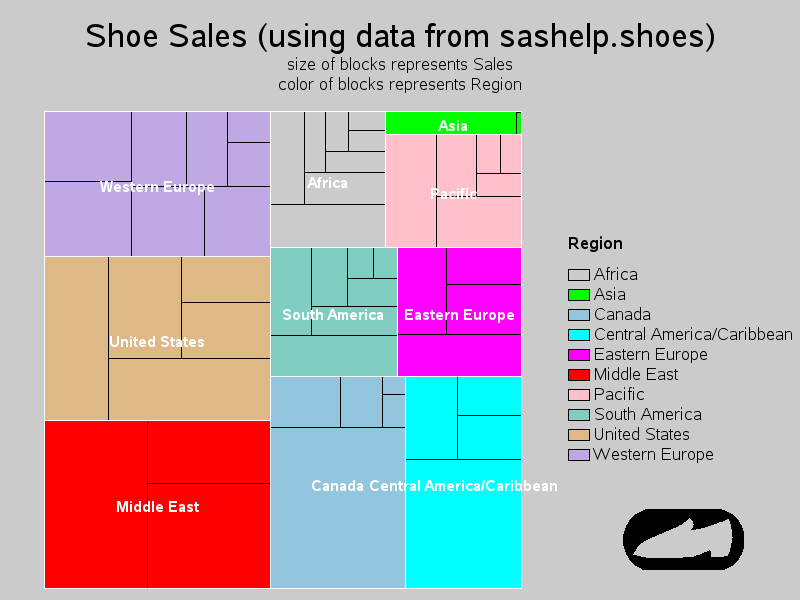Click the green Asia legend swatch
This screenshot has height=600, width=800.
tap(579, 295)
